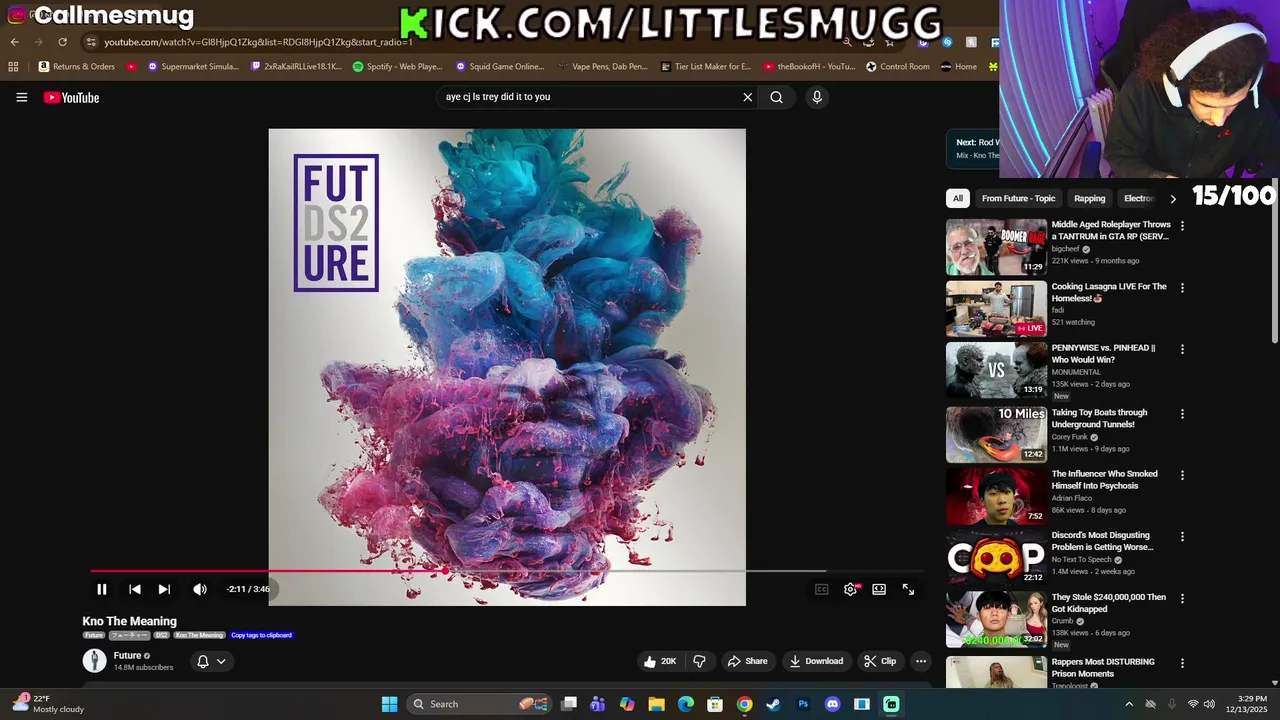Open options for Taking Toy Boats video

[x=1182, y=414]
